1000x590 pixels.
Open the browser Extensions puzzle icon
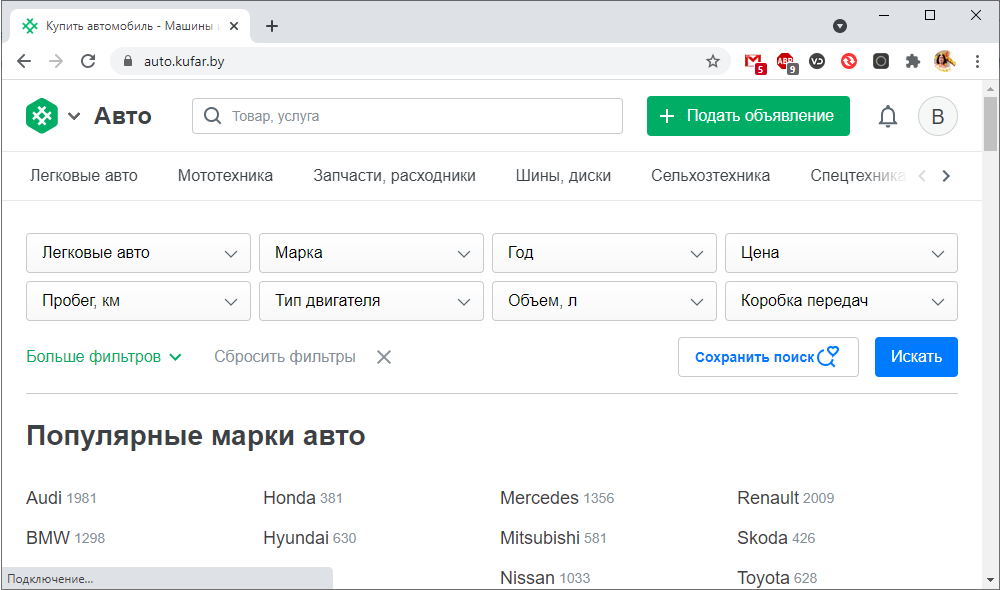(x=912, y=61)
